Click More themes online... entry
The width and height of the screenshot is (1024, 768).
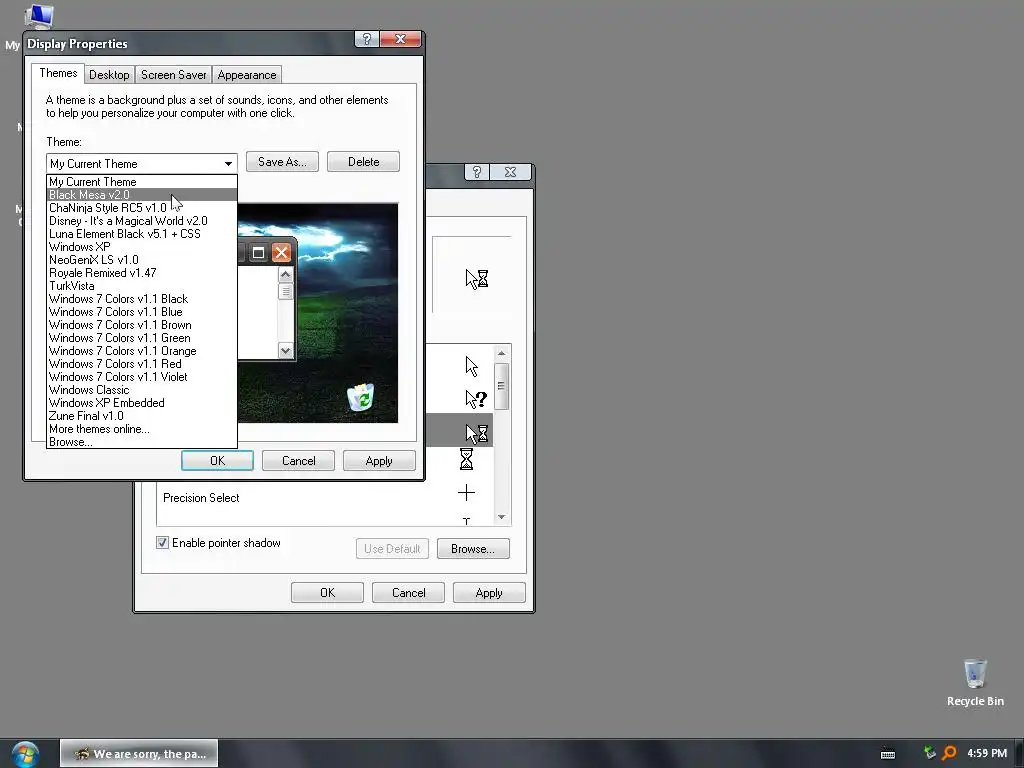[142, 429]
